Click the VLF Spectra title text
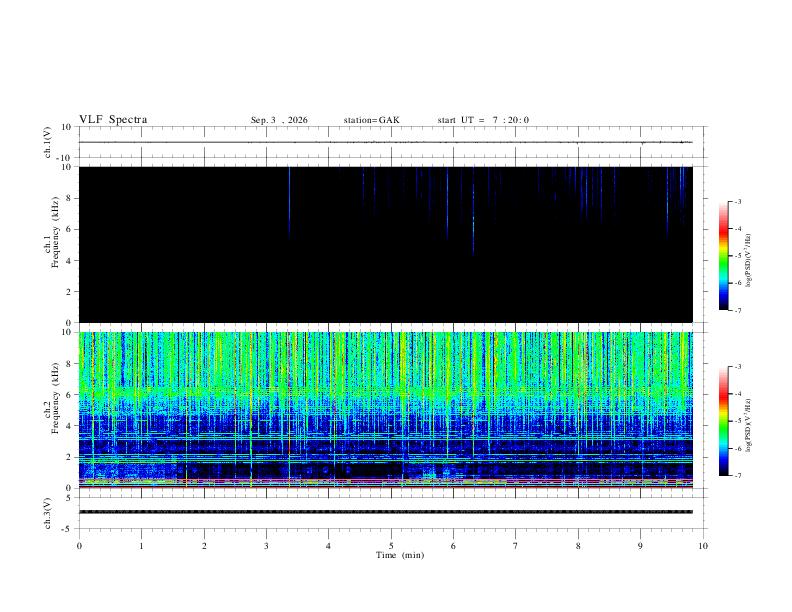 click(113, 120)
